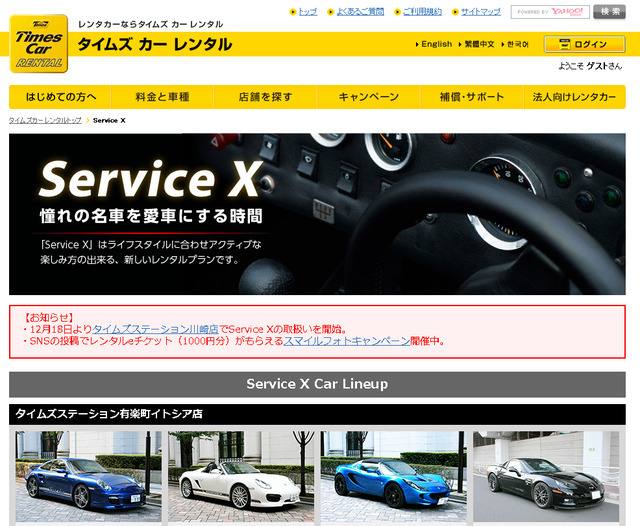Open the タイムズステーション川崎店 link
Image resolution: width=640 pixels, height=526 pixels.
(155, 329)
